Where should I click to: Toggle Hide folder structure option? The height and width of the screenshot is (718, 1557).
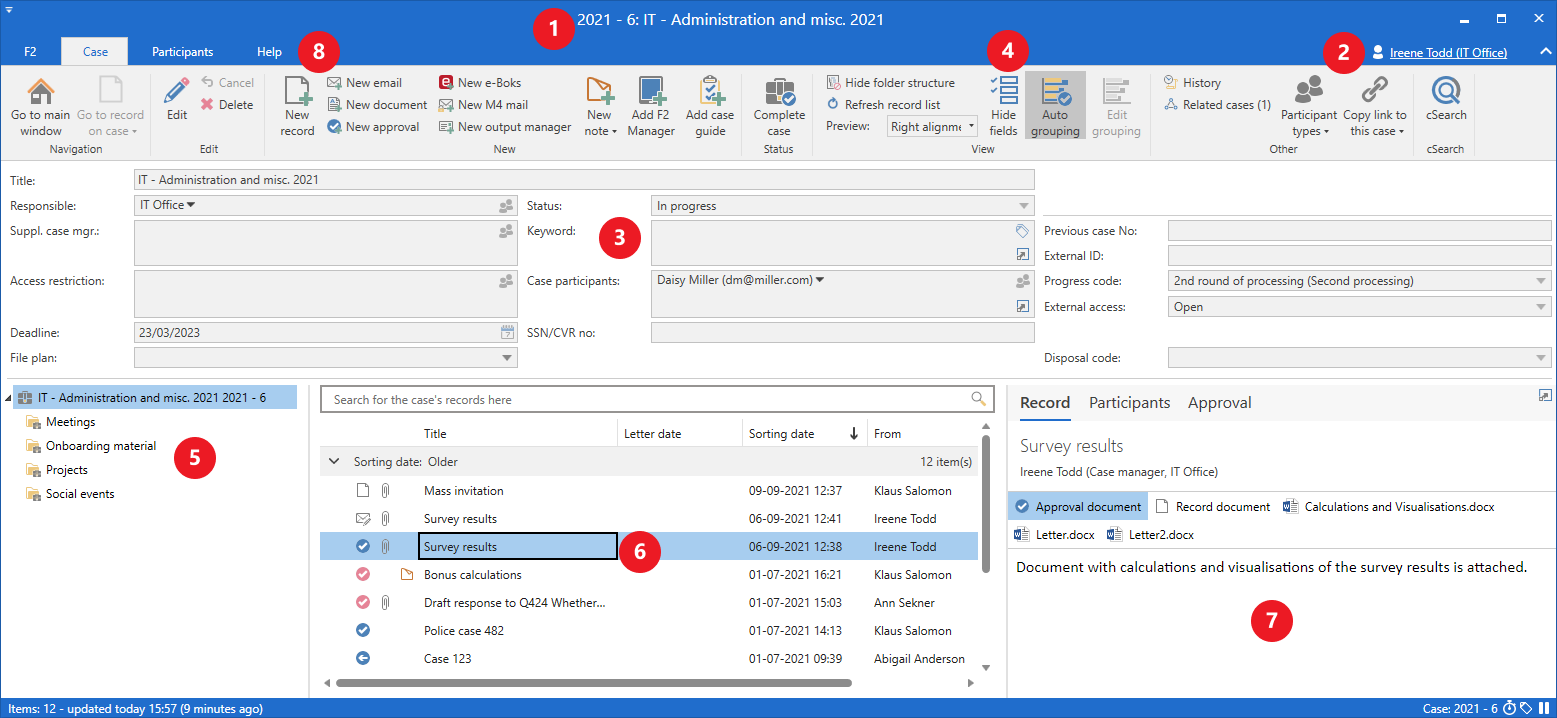coord(890,83)
